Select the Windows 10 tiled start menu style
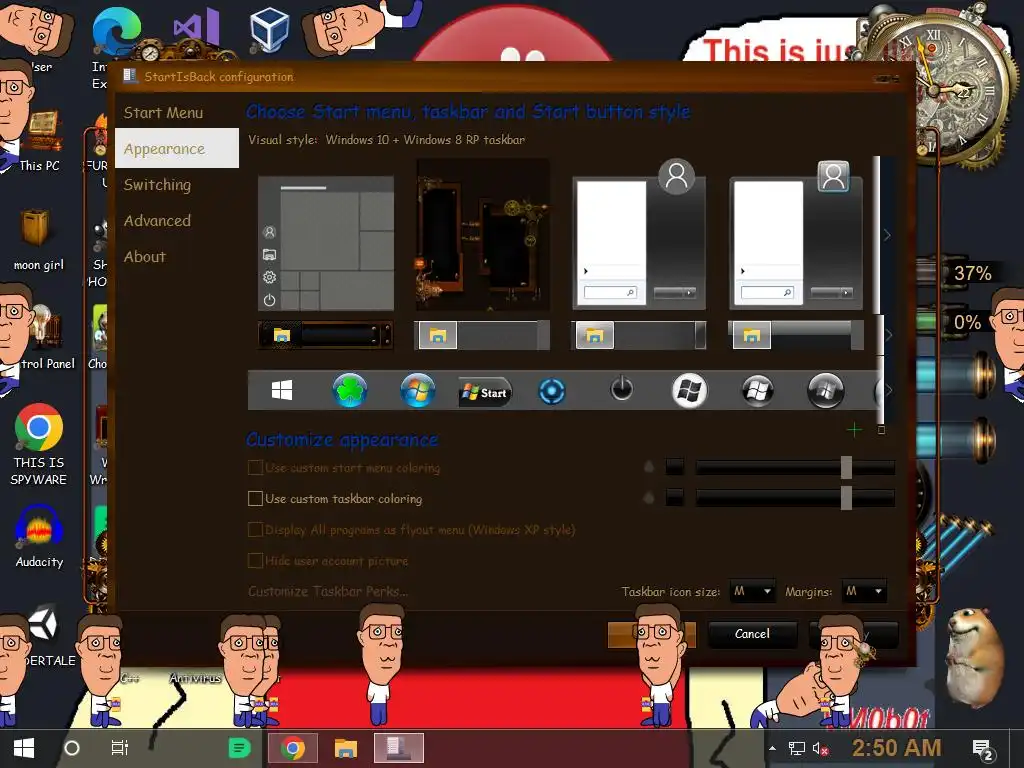1024x768 pixels. pos(326,243)
